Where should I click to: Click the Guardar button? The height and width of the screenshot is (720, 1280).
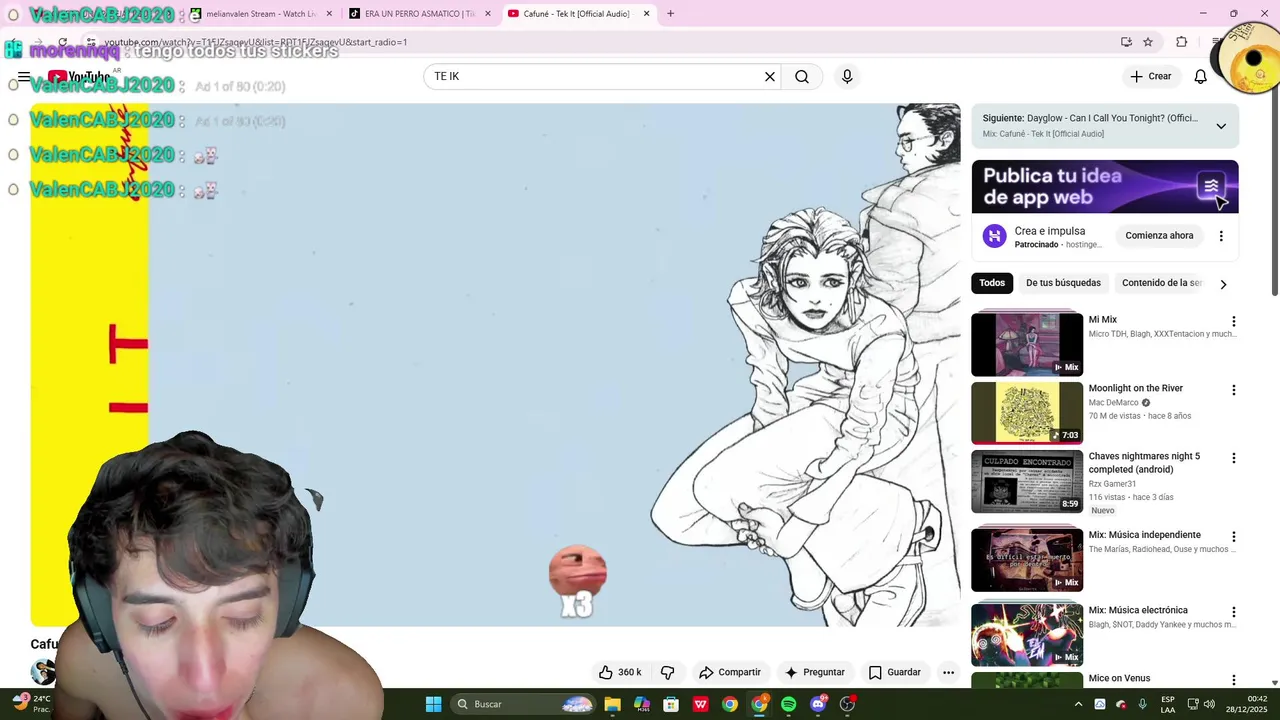(895, 672)
